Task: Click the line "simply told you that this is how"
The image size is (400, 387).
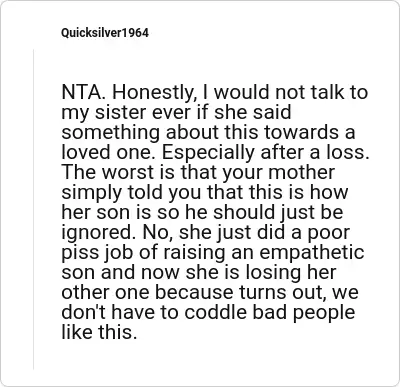Action: pyautogui.click(x=205, y=193)
